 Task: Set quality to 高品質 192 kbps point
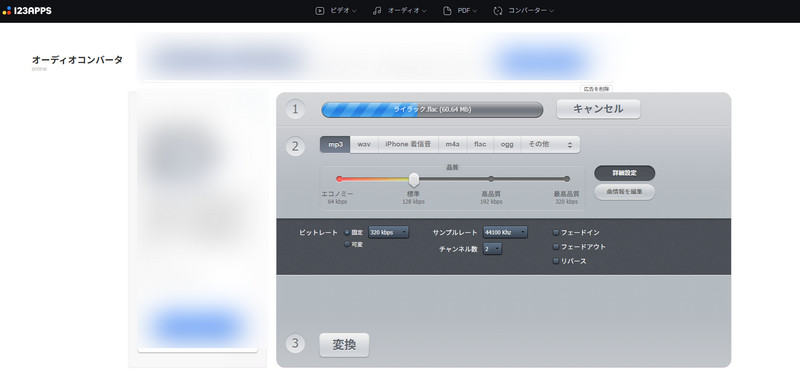(x=491, y=179)
